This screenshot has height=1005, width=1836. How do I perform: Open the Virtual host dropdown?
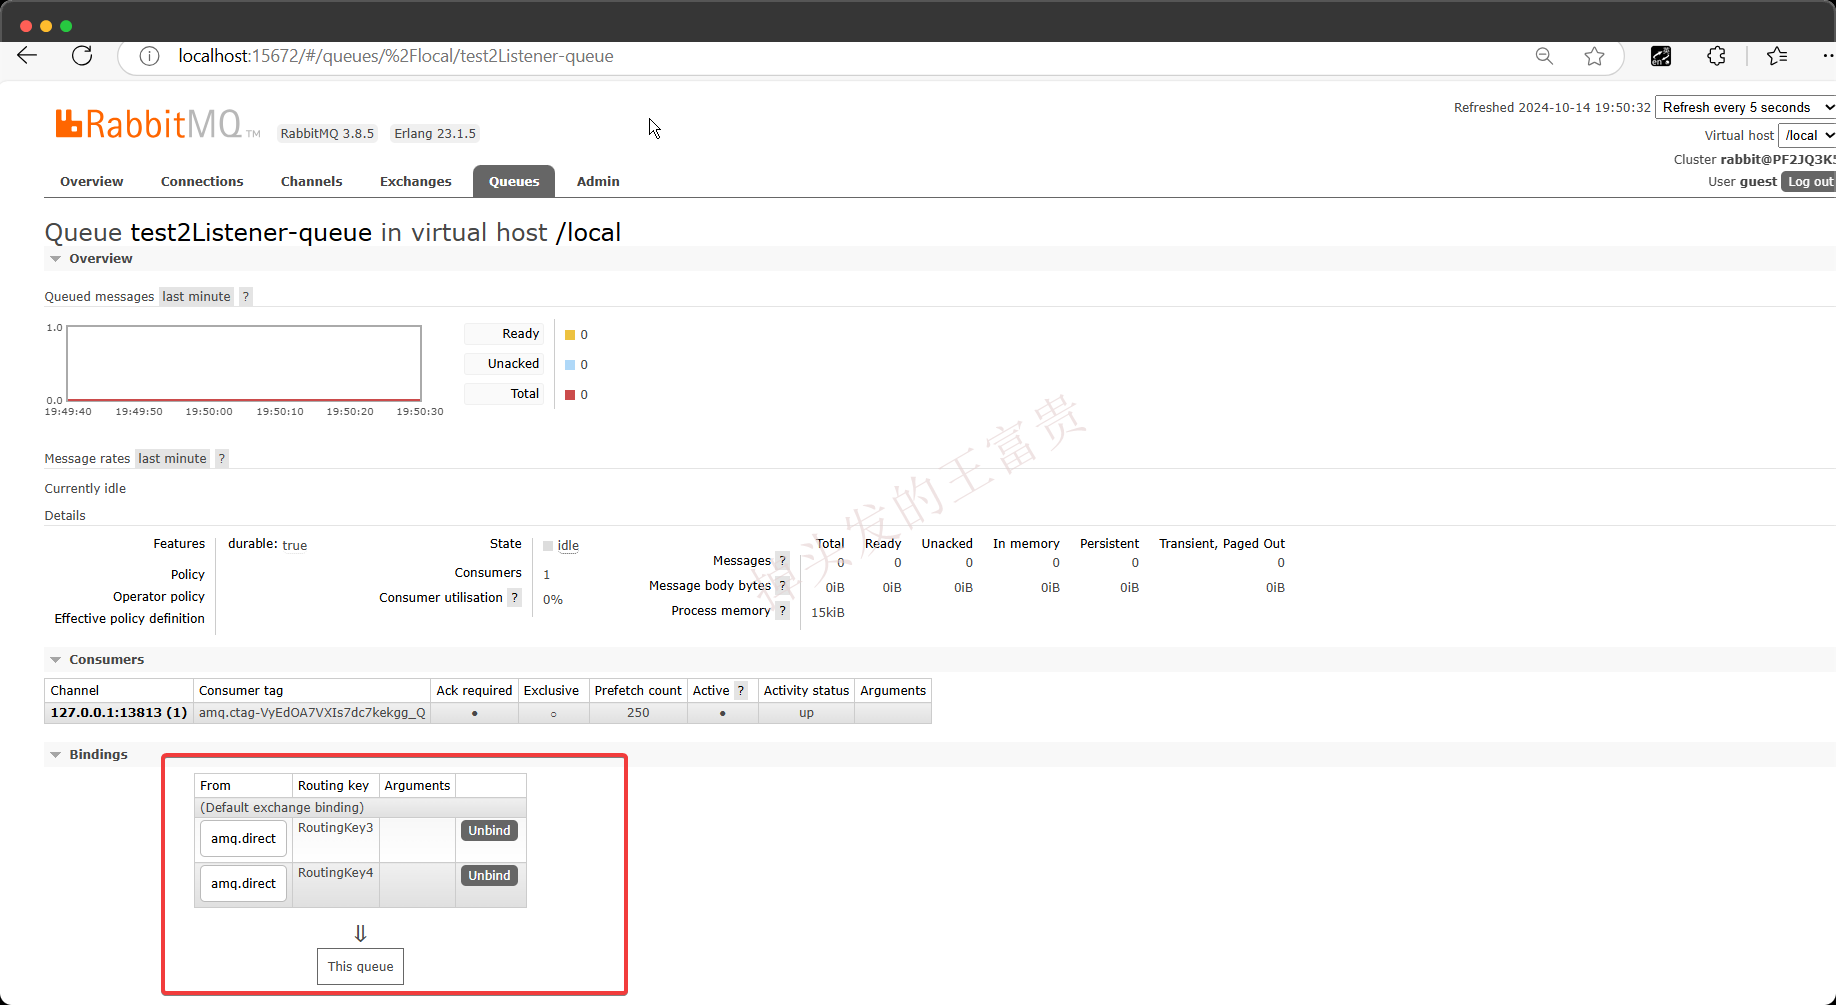click(1808, 136)
